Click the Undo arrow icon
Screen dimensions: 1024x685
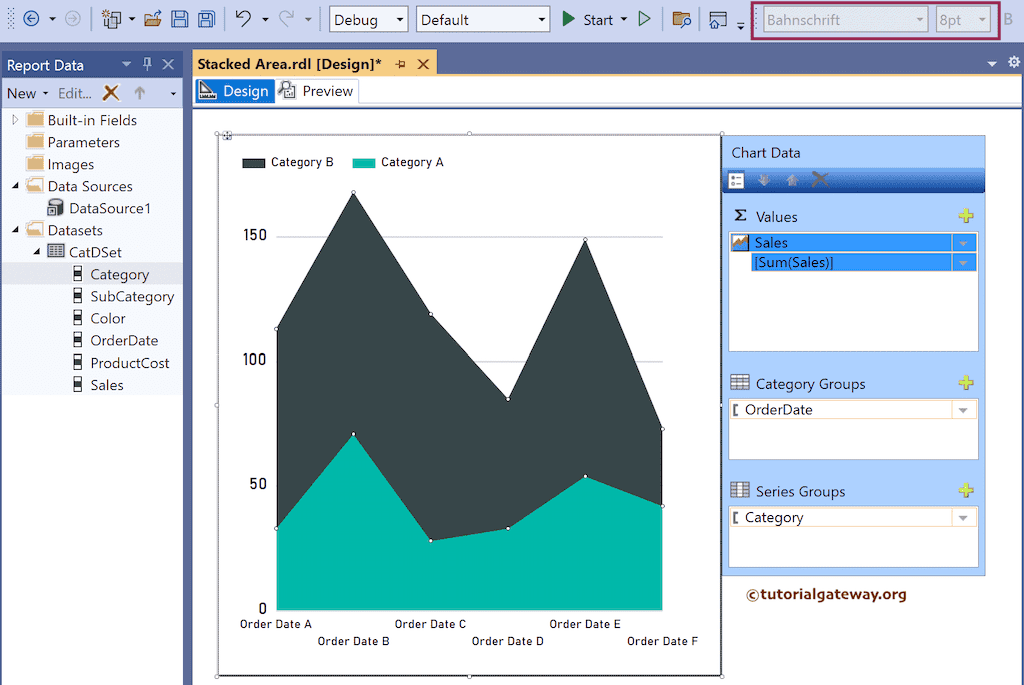[243, 19]
